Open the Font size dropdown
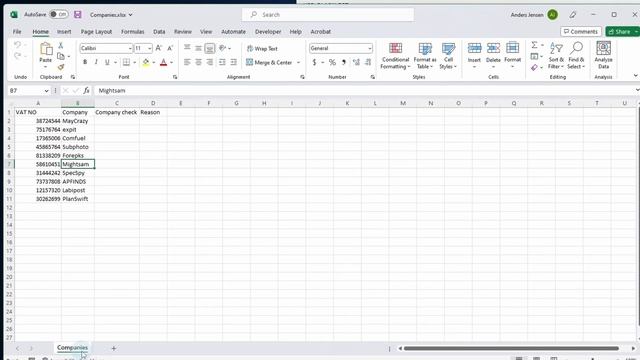640x360 pixels. coord(150,49)
